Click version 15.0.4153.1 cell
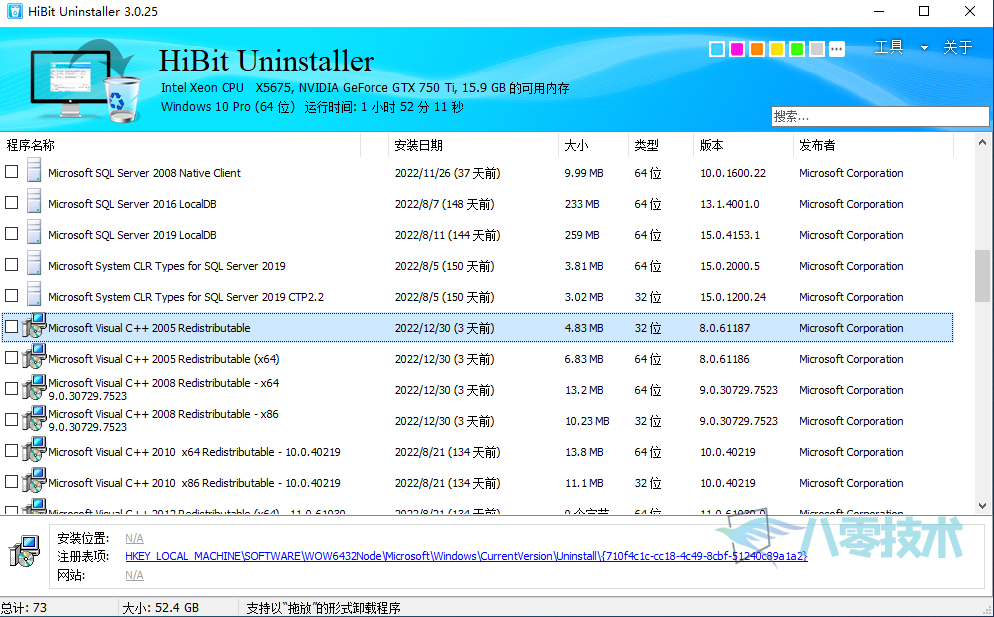Viewport: 994px width, 617px height. coord(730,235)
